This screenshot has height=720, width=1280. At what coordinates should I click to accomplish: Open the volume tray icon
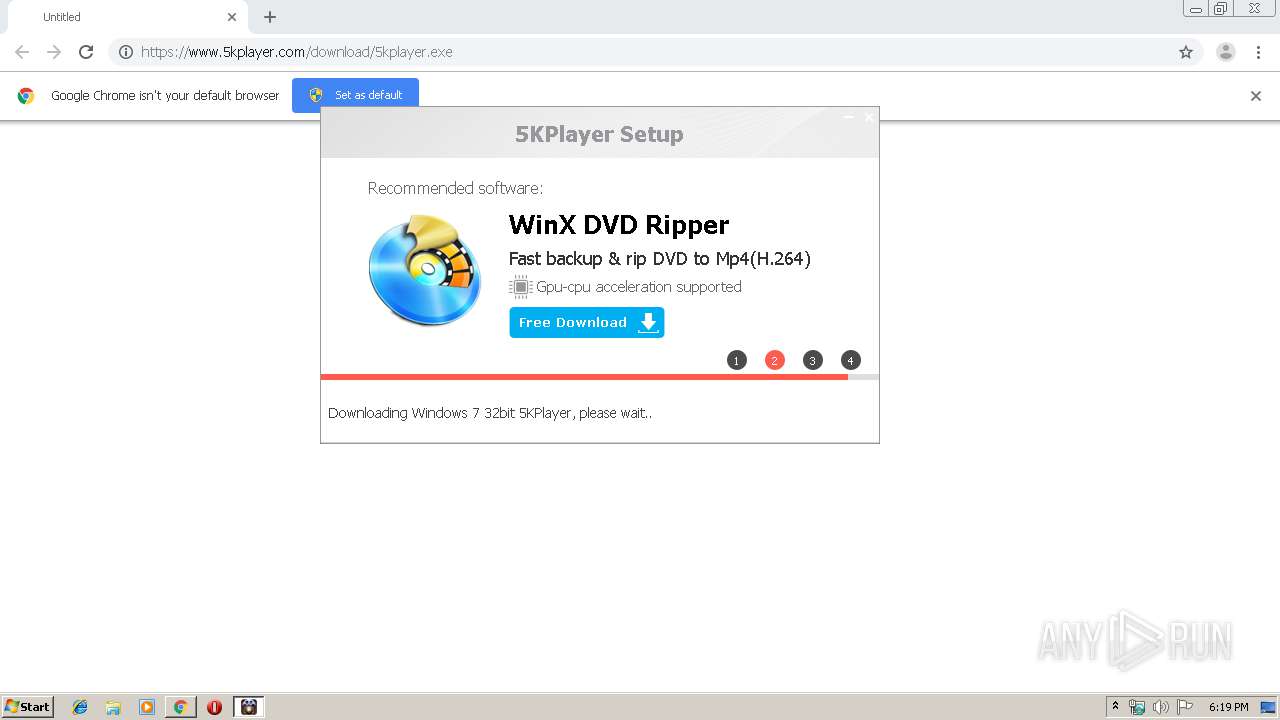1161,707
